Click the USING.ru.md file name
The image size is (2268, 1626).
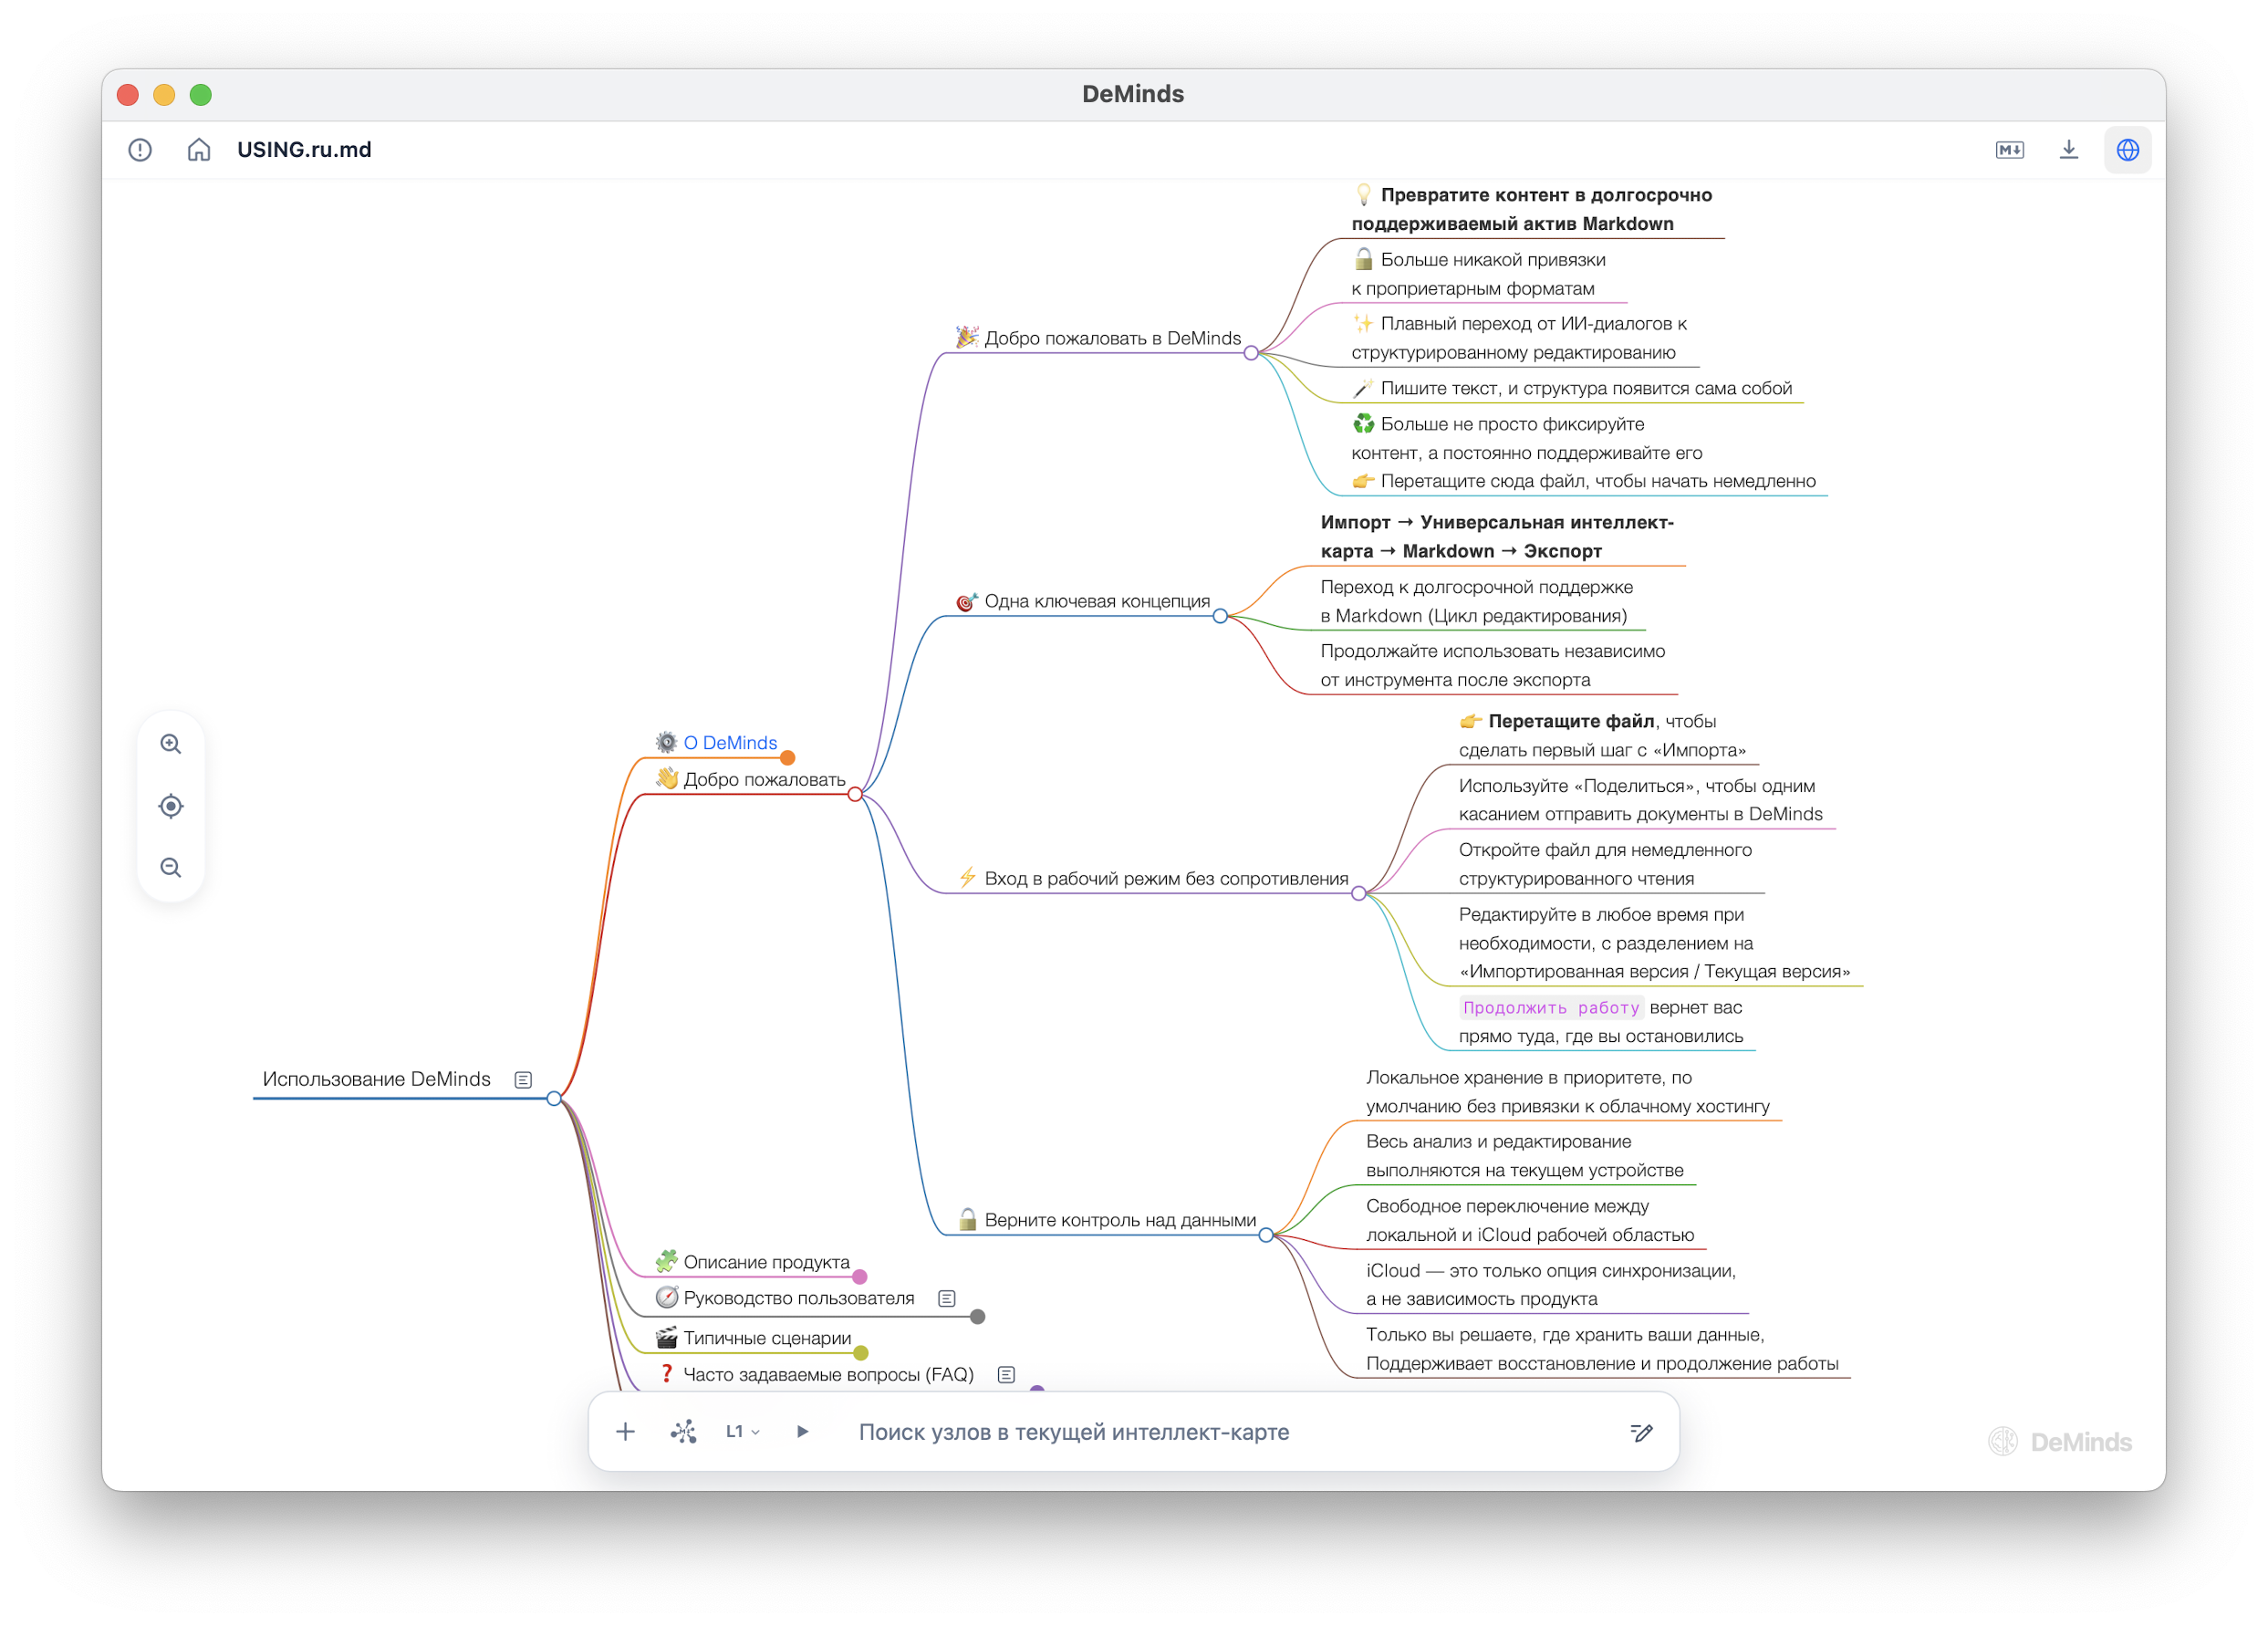(304, 150)
